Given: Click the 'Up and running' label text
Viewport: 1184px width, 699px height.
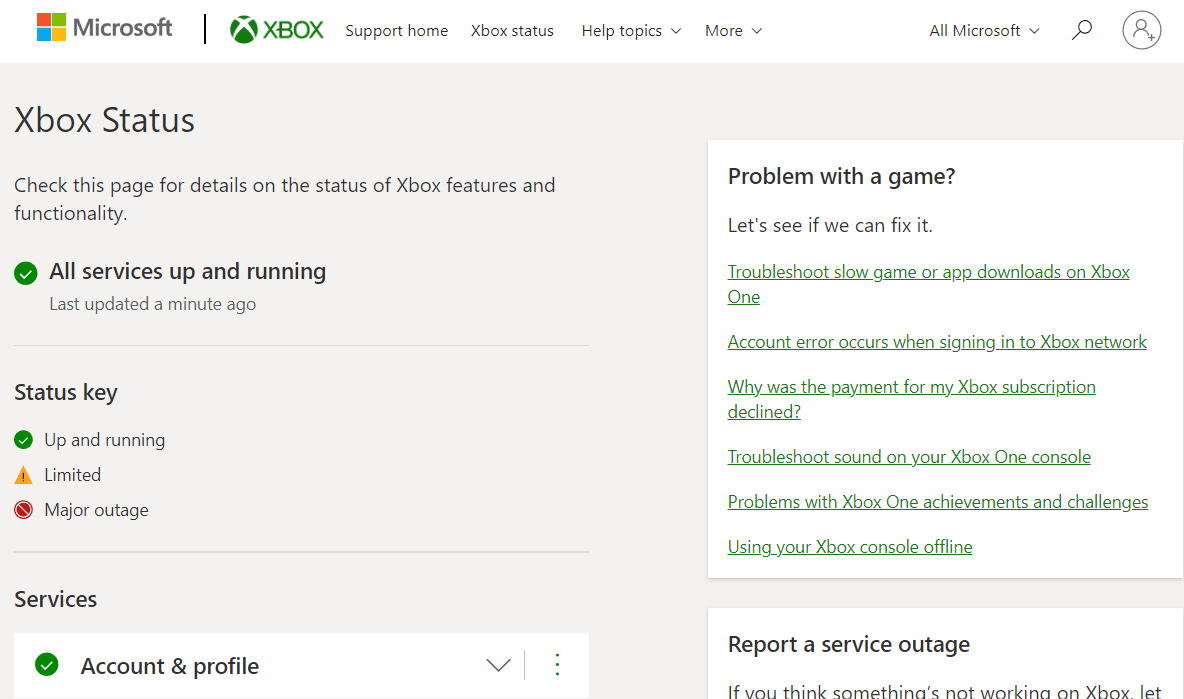Looking at the screenshot, I should 104,440.
